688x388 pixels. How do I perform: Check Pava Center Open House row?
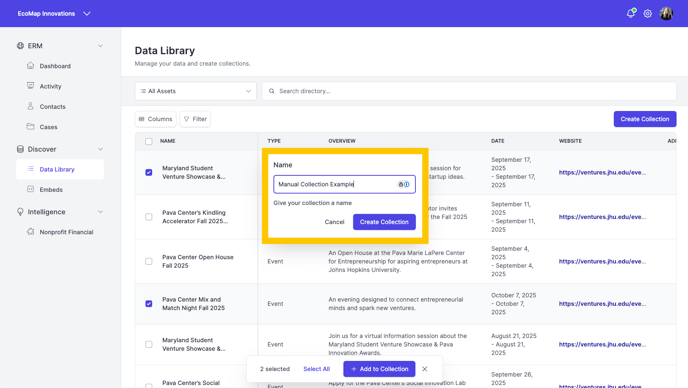click(x=149, y=261)
